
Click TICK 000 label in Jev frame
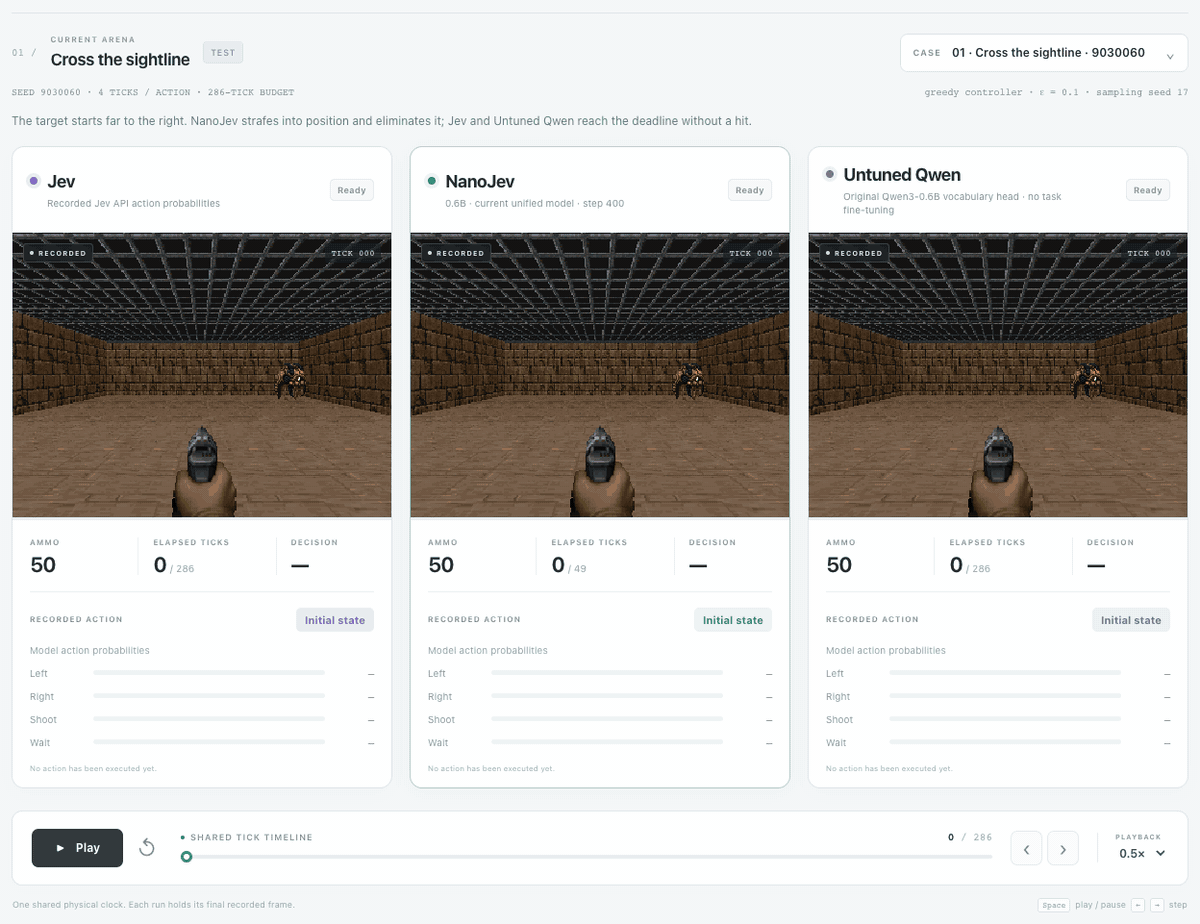point(353,253)
